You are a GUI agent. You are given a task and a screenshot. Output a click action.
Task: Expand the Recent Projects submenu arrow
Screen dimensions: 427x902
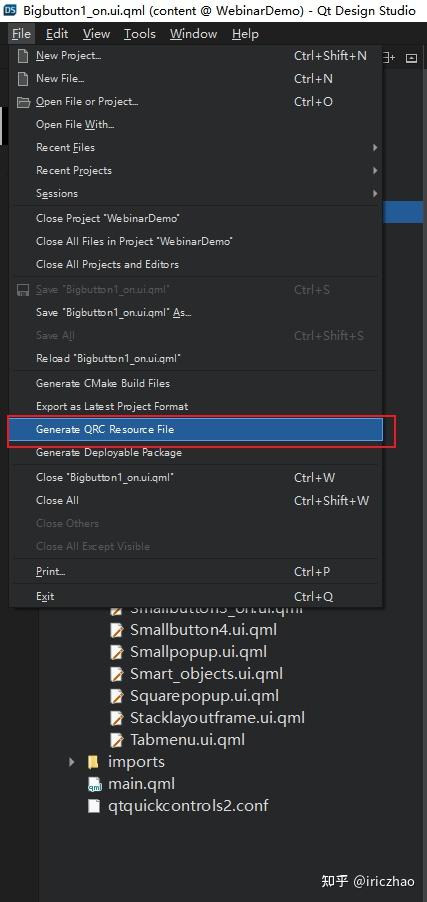click(375, 171)
